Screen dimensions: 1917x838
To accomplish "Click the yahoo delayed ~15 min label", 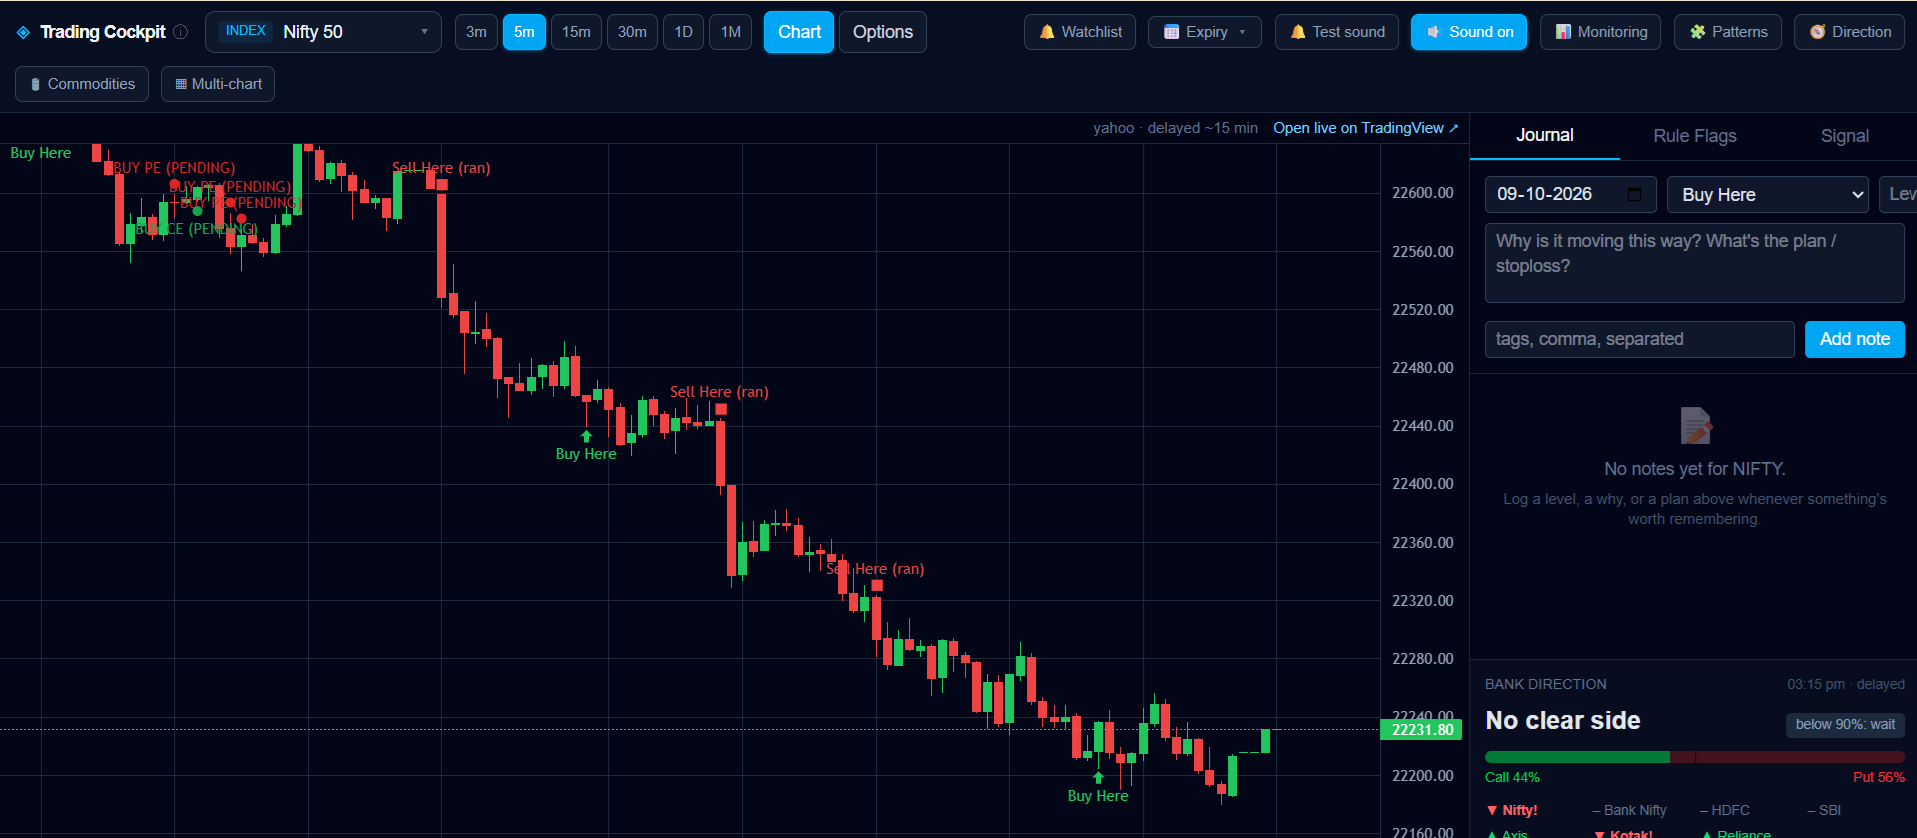I will coord(1175,128).
